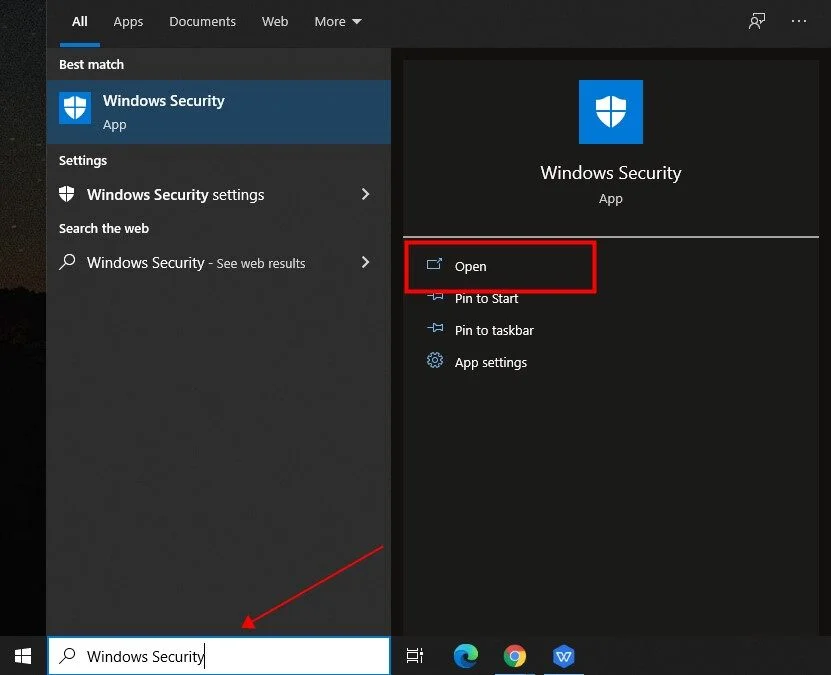831x675 pixels.
Task: Launch Google Chrome from the taskbar
Action: (x=515, y=656)
